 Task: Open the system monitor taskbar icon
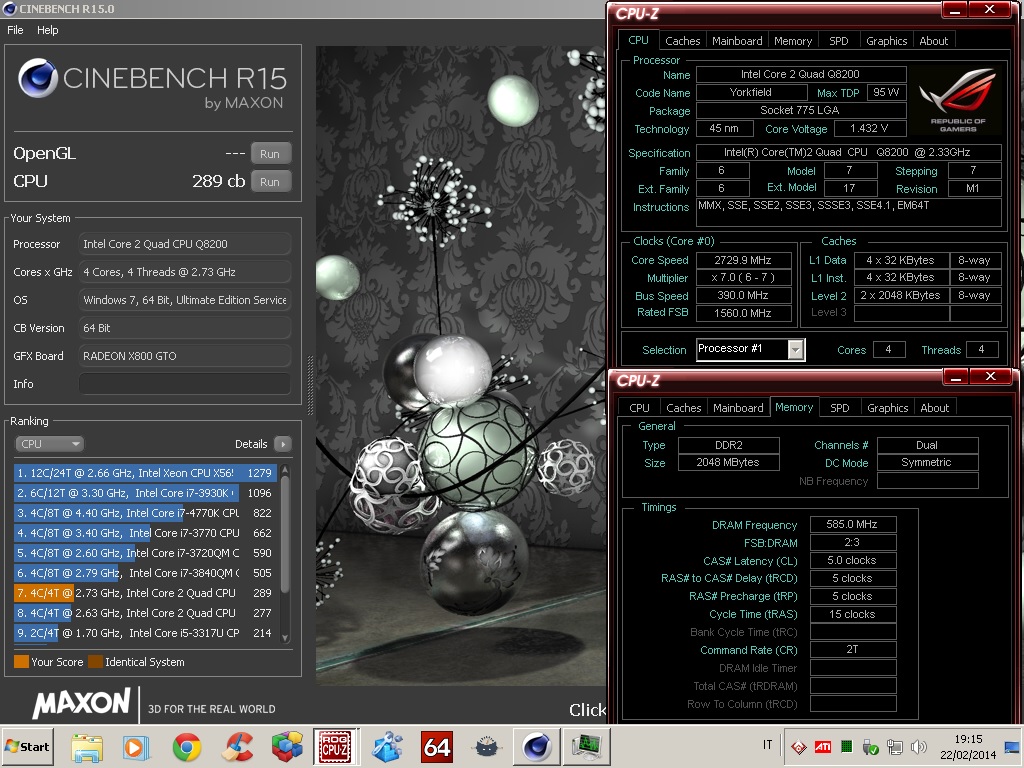pyautogui.click(x=587, y=746)
